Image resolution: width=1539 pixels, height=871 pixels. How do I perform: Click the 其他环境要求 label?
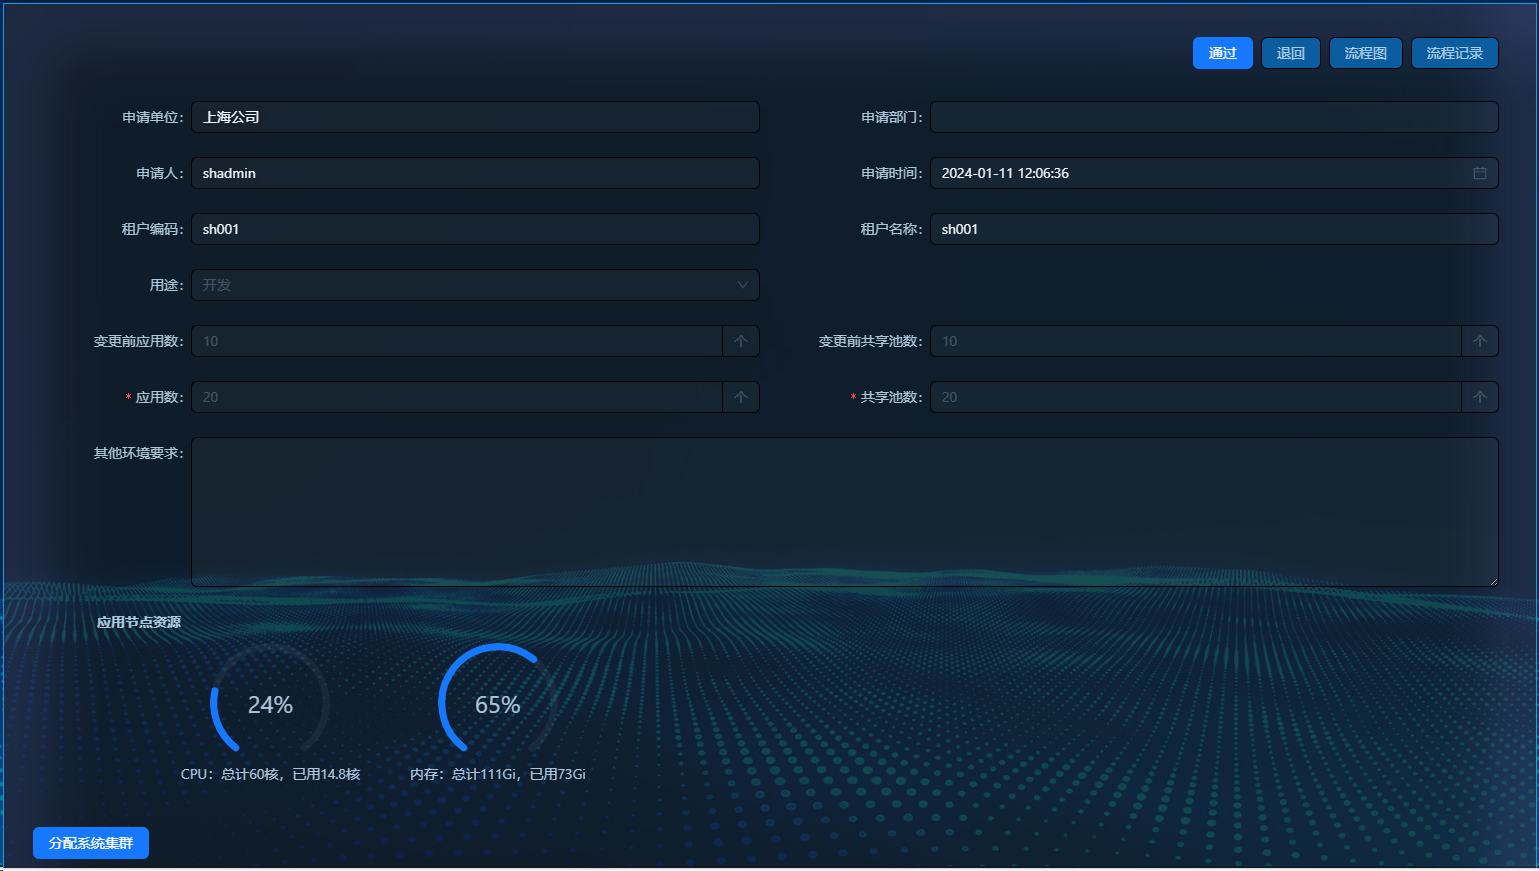(139, 453)
